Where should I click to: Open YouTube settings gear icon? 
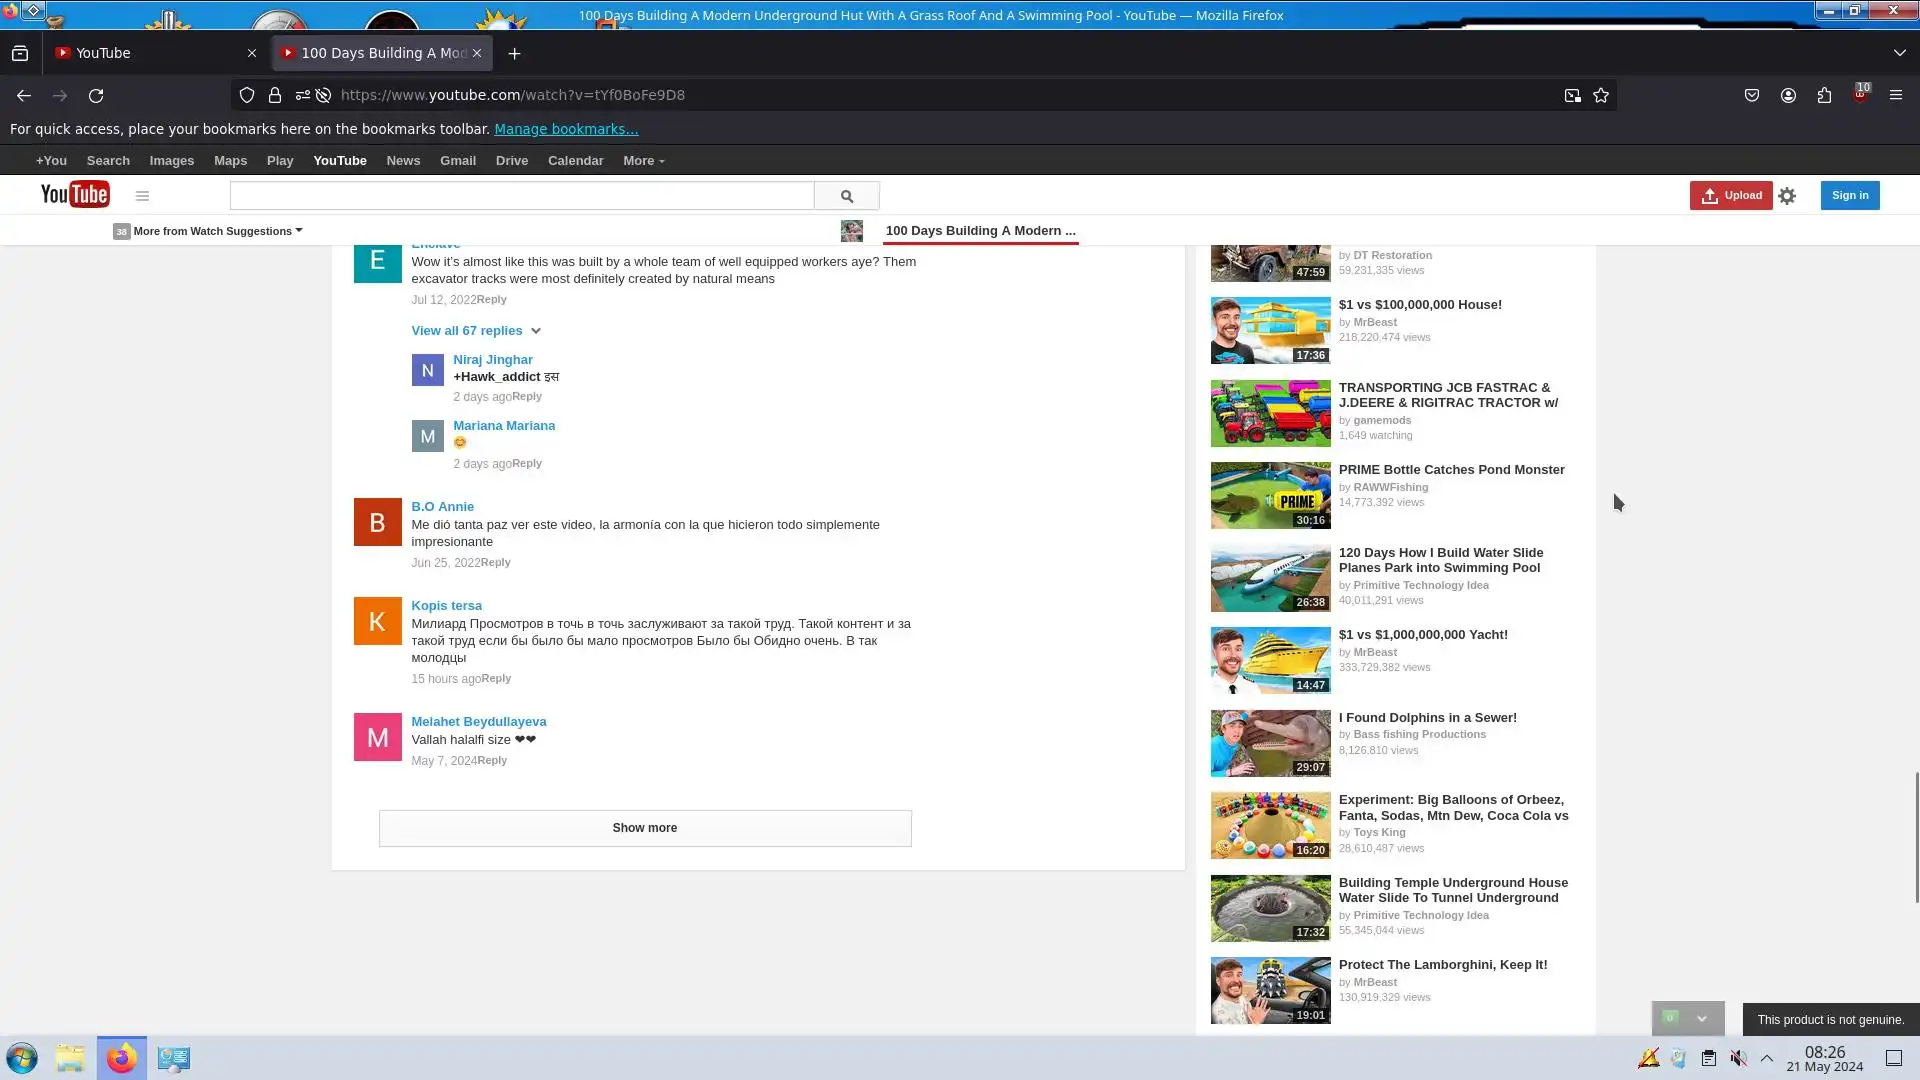(x=1787, y=196)
